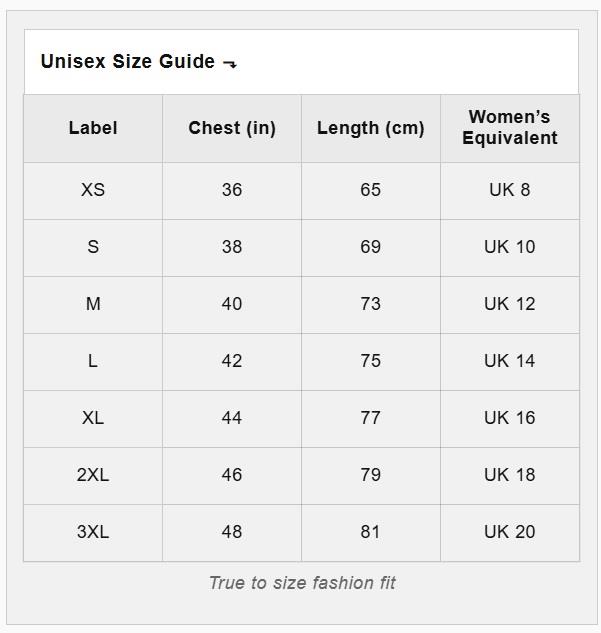This screenshot has height=633, width=601.
Task: Select the UK 14 equivalent cell
Action: click(x=510, y=361)
